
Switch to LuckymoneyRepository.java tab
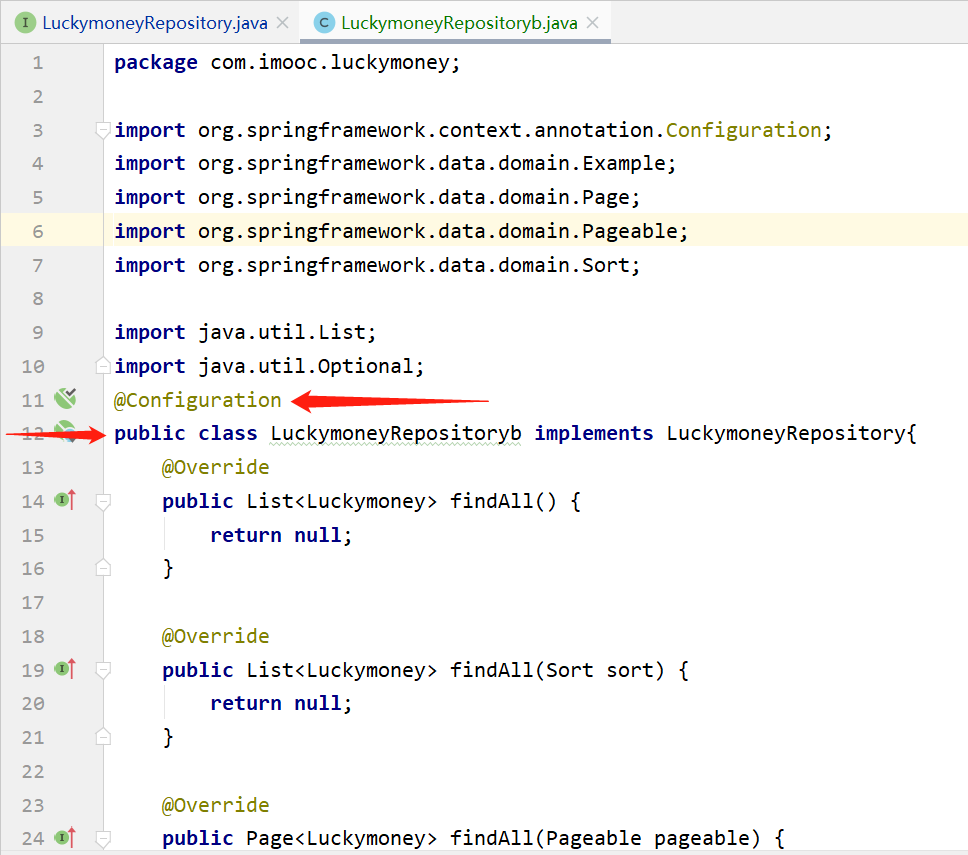(x=154, y=23)
